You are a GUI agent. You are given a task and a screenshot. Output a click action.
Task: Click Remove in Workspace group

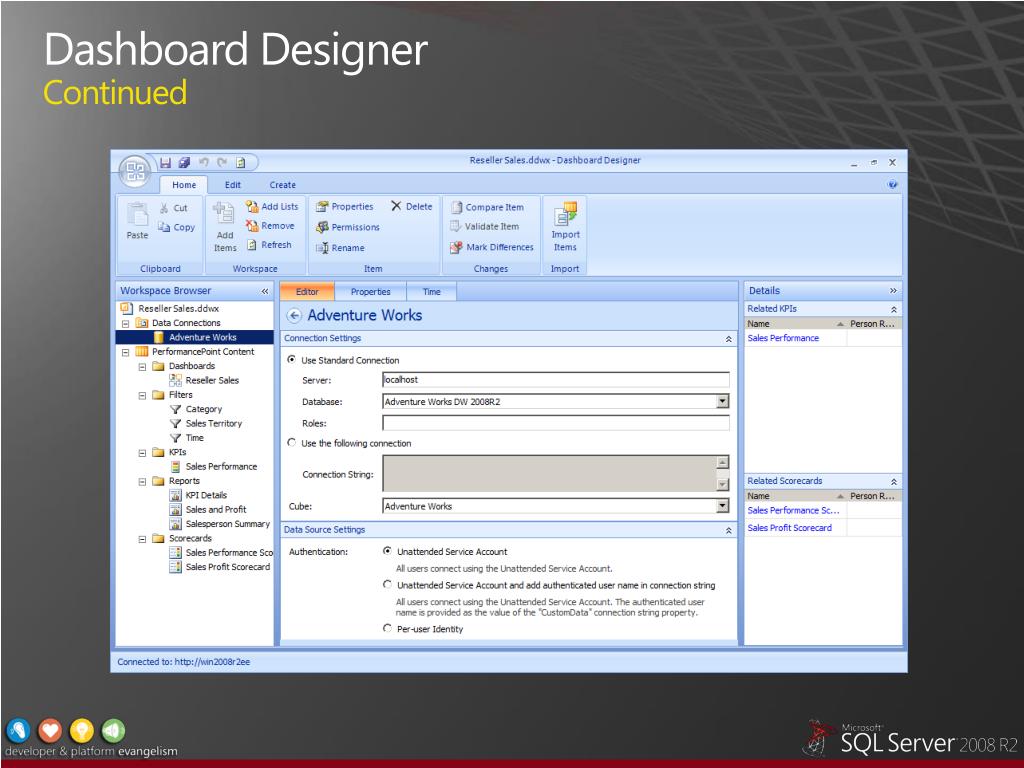coord(270,225)
